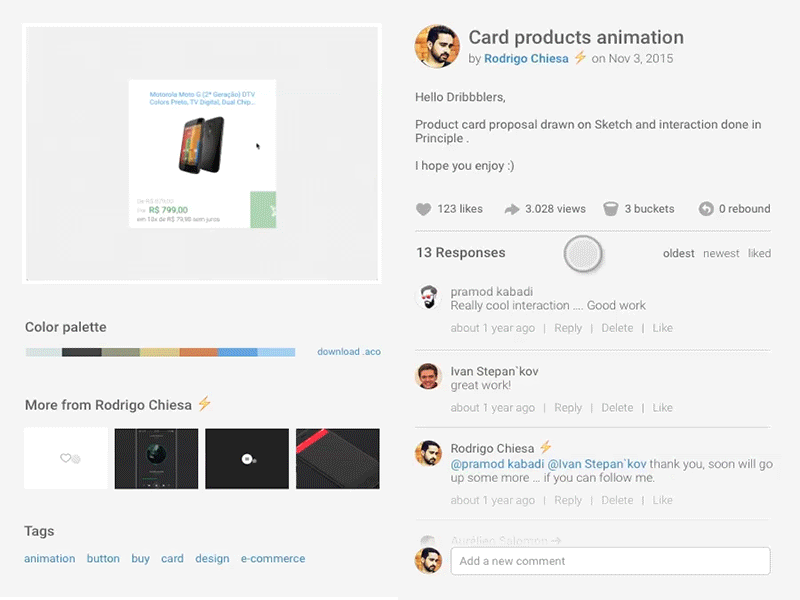Click Ivan Stepan`kov's avatar

[428, 376]
